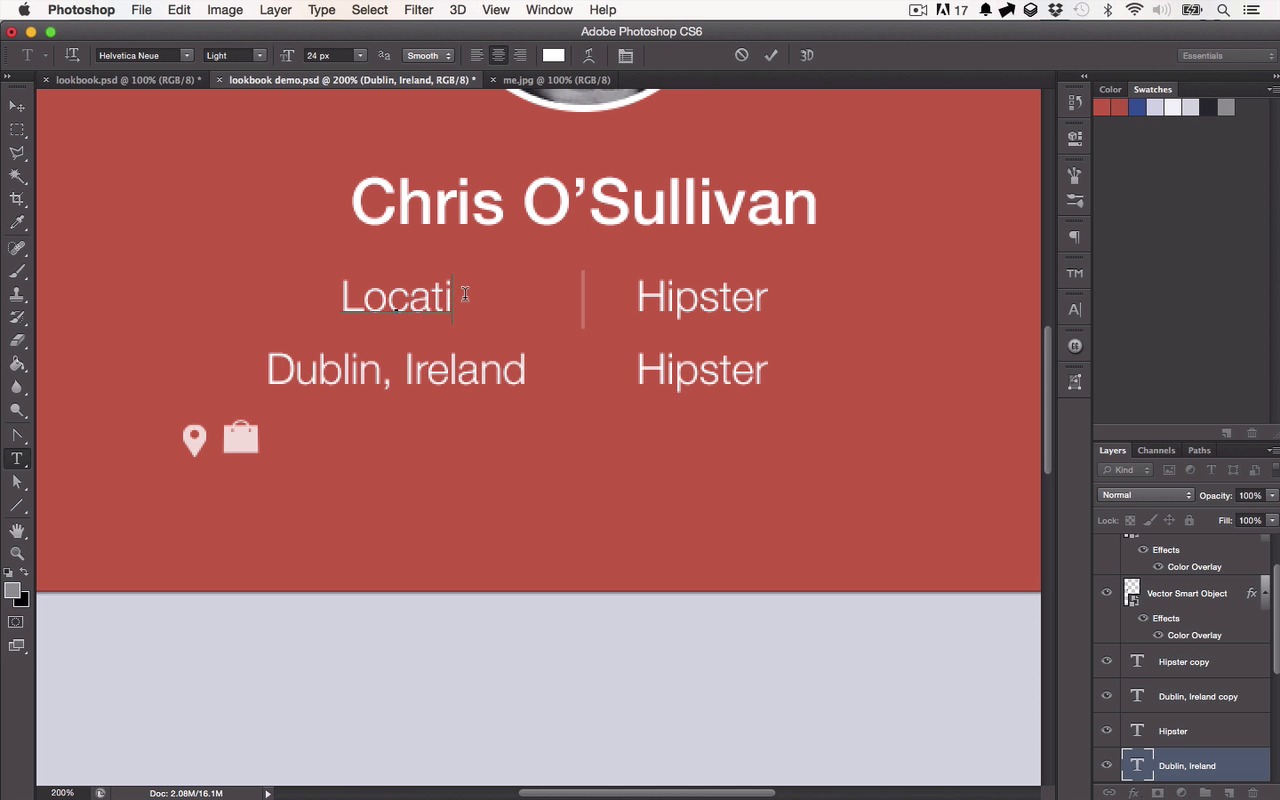Switch to the Channels tab

pyautogui.click(x=1156, y=450)
